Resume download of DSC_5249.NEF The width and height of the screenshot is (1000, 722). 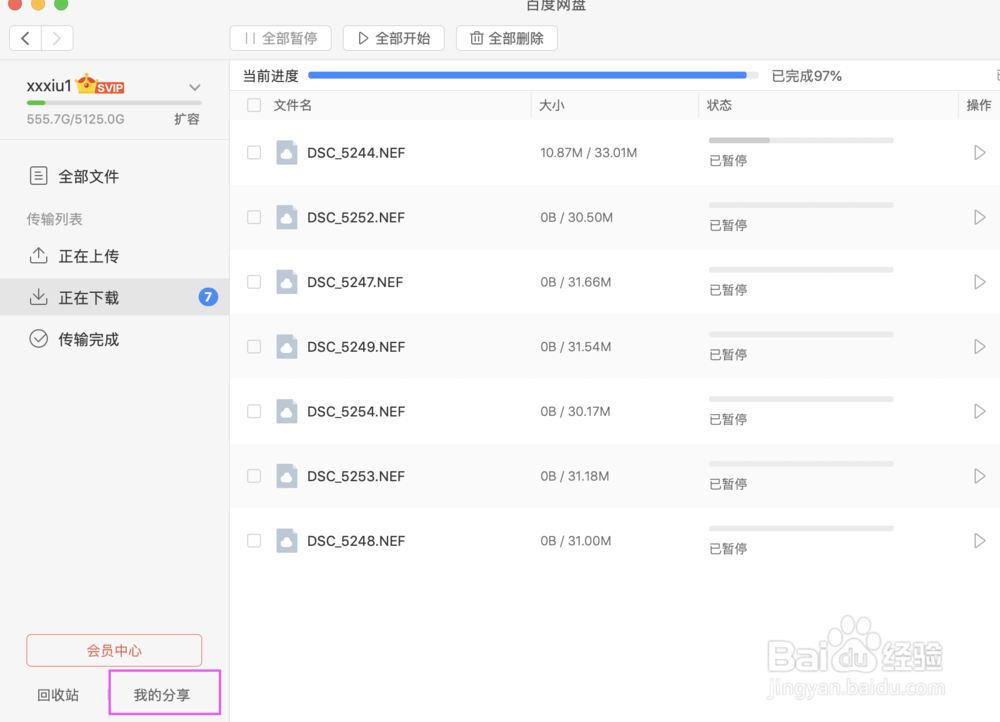[980, 347]
